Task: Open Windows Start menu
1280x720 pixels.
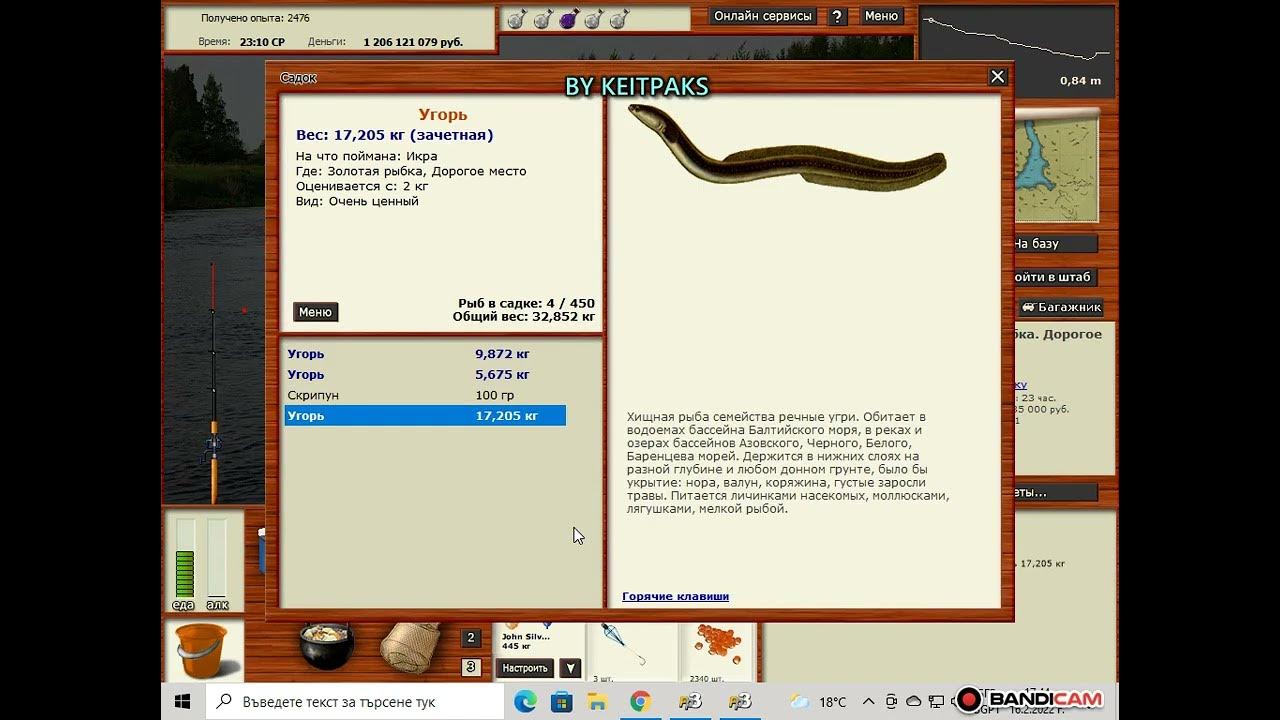Action: [183, 702]
